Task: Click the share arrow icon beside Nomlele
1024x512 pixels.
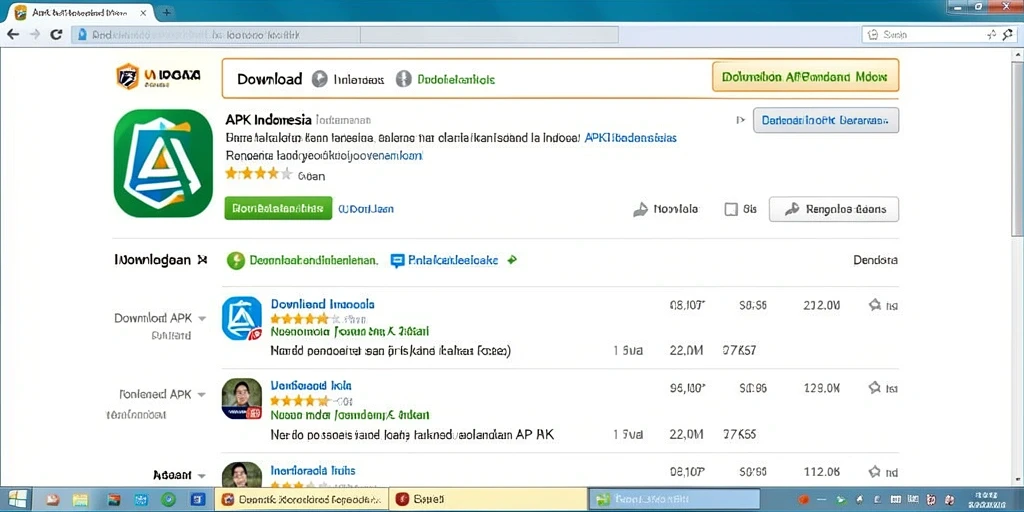Action: (641, 210)
